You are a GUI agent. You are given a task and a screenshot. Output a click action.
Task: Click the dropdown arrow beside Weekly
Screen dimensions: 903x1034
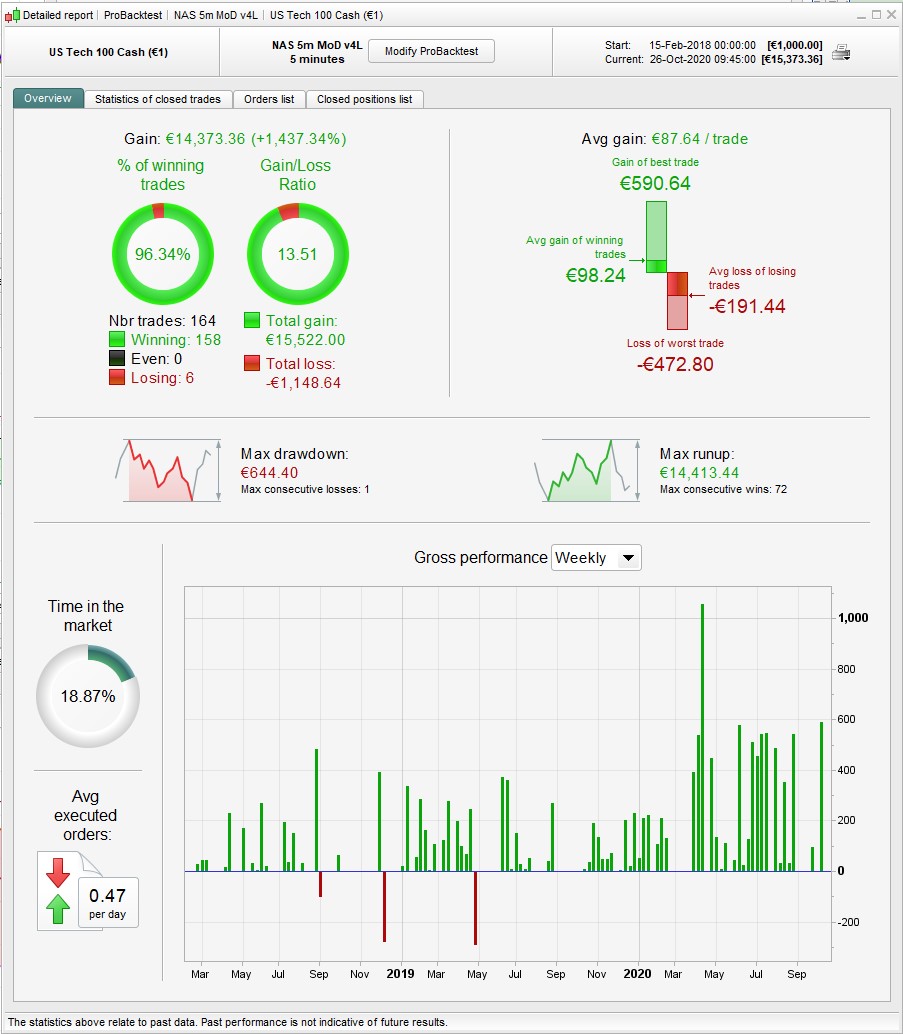click(629, 558)
